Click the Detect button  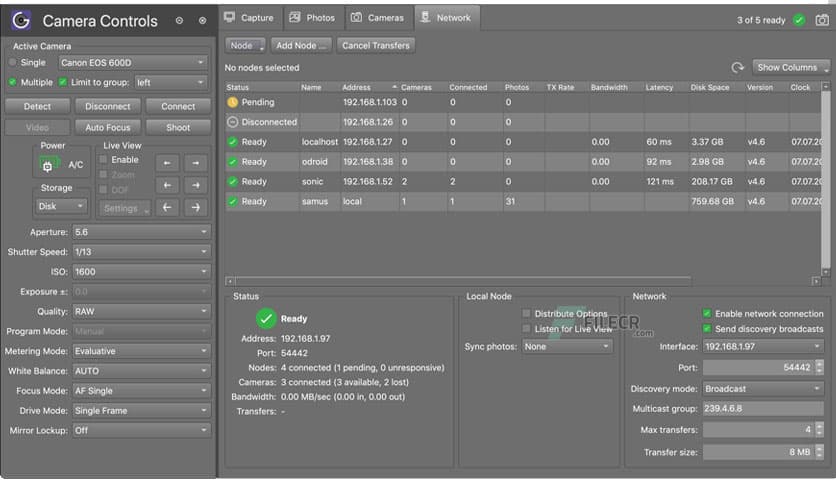pos(37,106)
